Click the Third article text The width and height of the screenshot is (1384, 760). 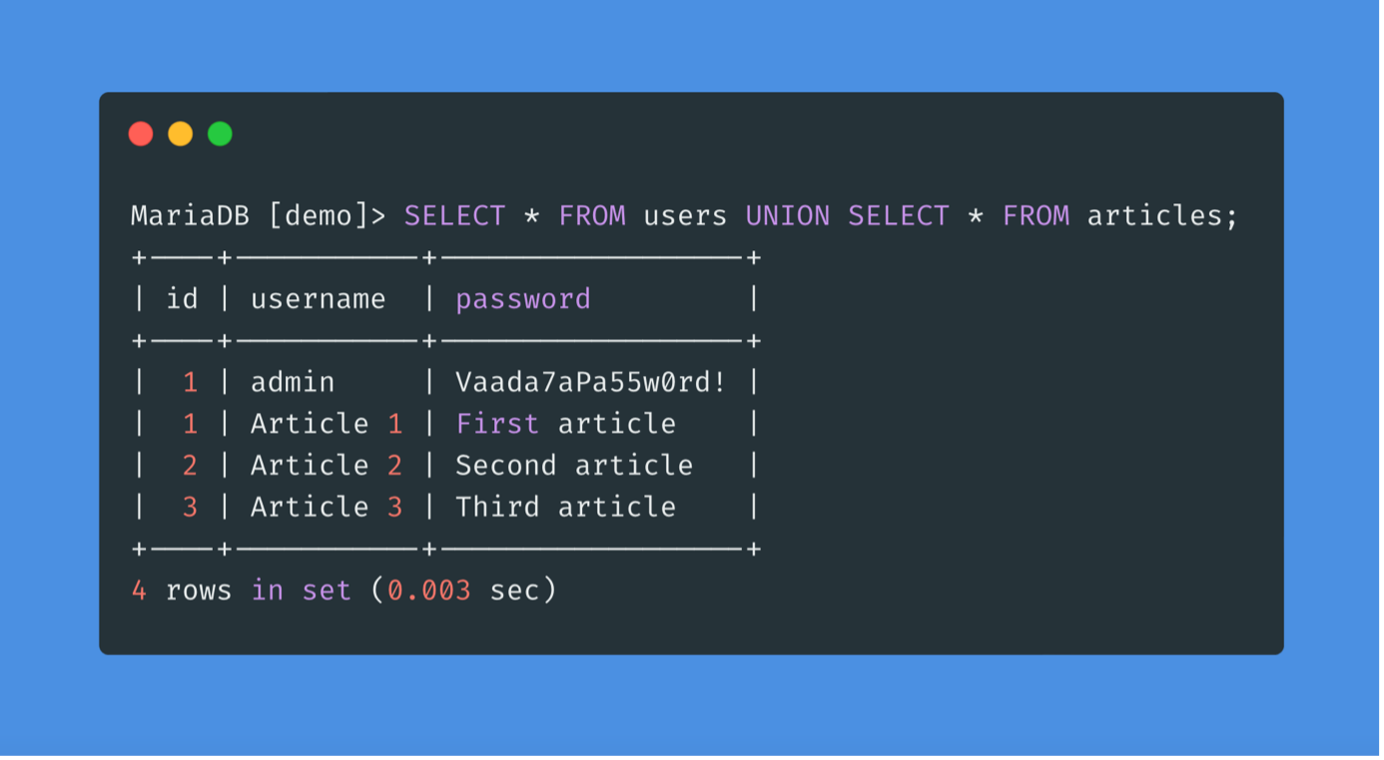tap(565, 507)
